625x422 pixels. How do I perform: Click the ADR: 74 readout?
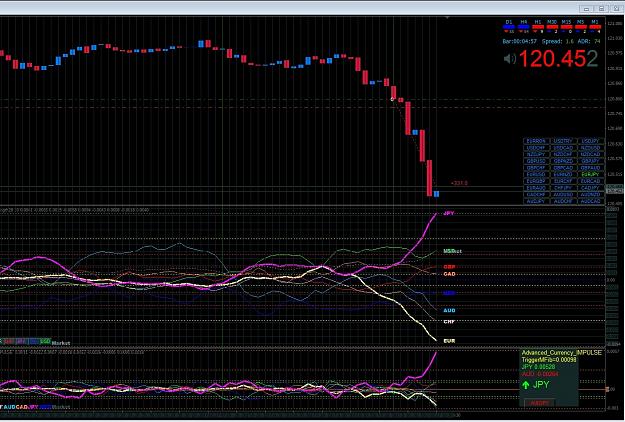(589, 41)
